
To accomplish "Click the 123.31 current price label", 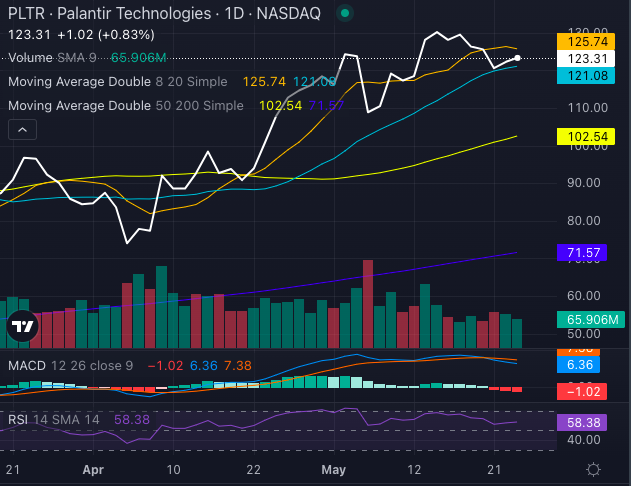I will tap(586, 59).
